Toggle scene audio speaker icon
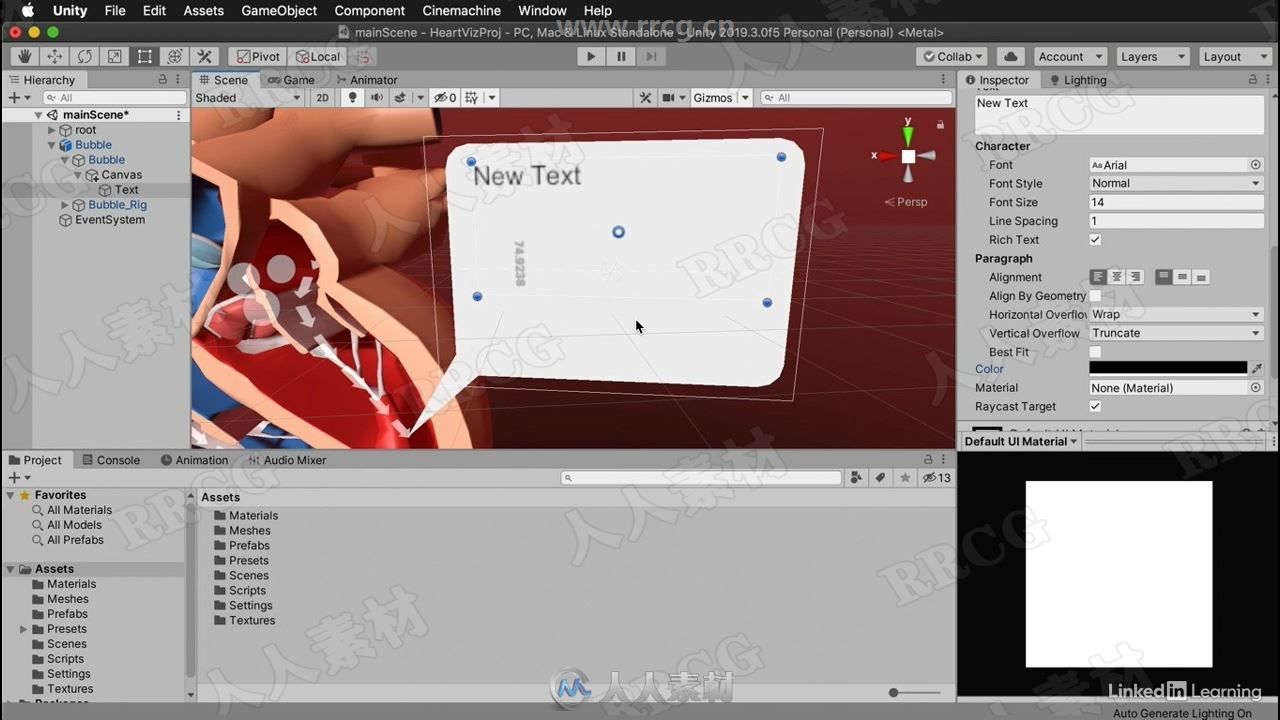 [x=376, y=98]
